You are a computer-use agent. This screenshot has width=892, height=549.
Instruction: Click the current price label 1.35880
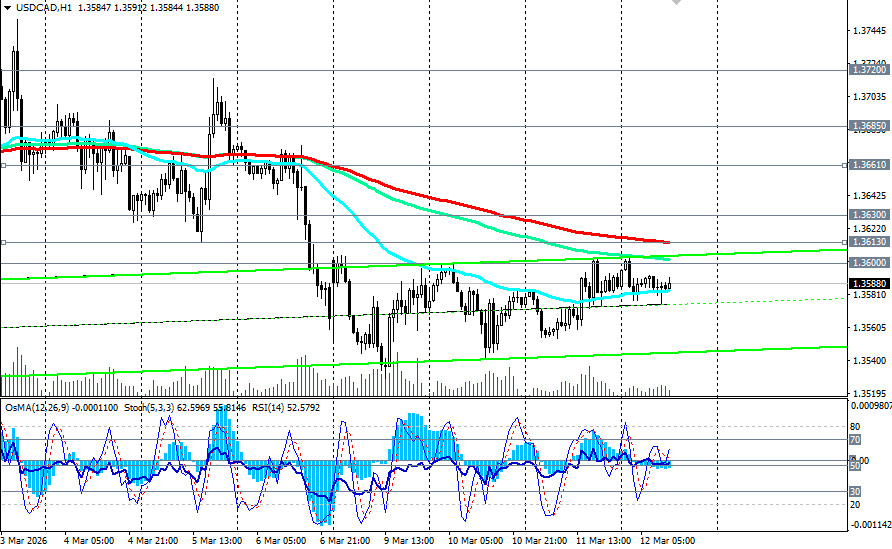point(869,283)
